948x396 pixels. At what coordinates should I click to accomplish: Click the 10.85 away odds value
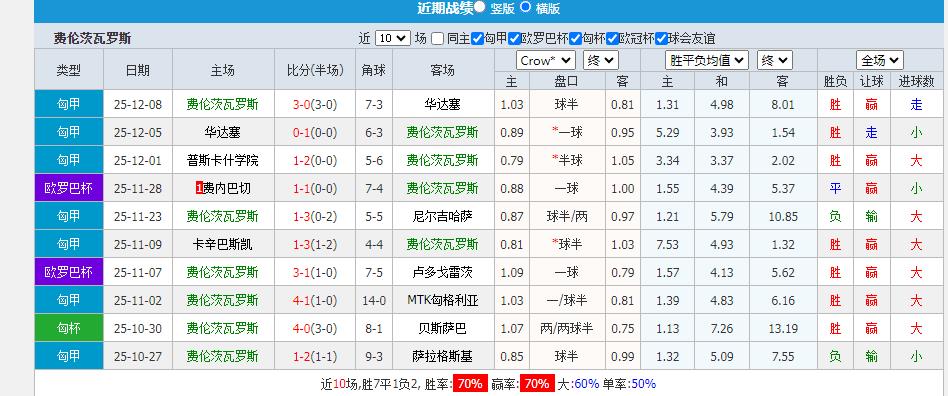(x=784, y=216)
